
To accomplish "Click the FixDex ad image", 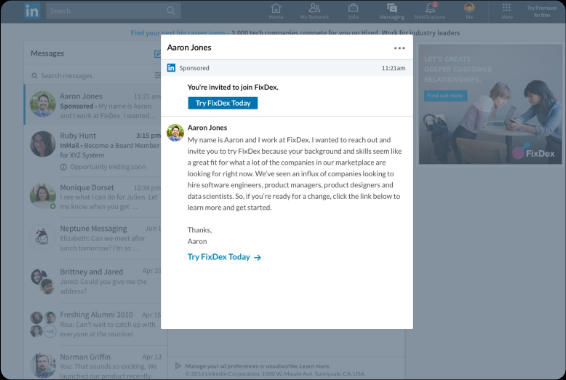I will coord(490,104).
